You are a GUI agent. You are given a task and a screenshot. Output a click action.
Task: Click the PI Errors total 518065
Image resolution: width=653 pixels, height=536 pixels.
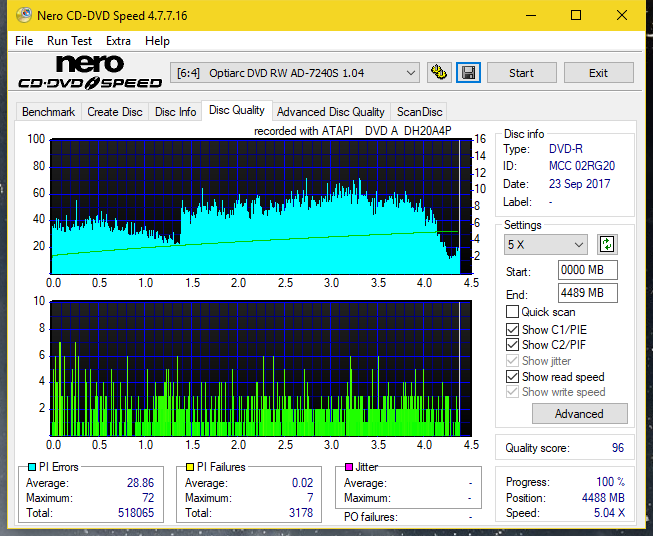pos(136,512)
